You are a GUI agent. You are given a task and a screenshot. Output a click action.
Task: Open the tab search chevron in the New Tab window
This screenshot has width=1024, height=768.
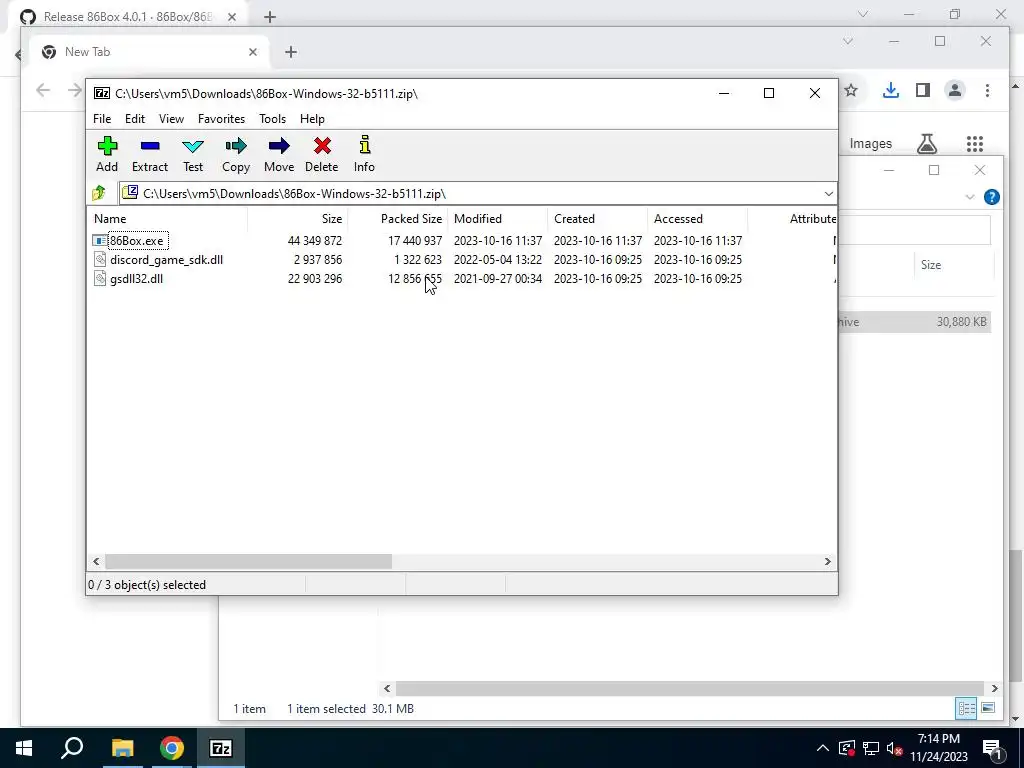pyautogui.click(x=848, y=41)
